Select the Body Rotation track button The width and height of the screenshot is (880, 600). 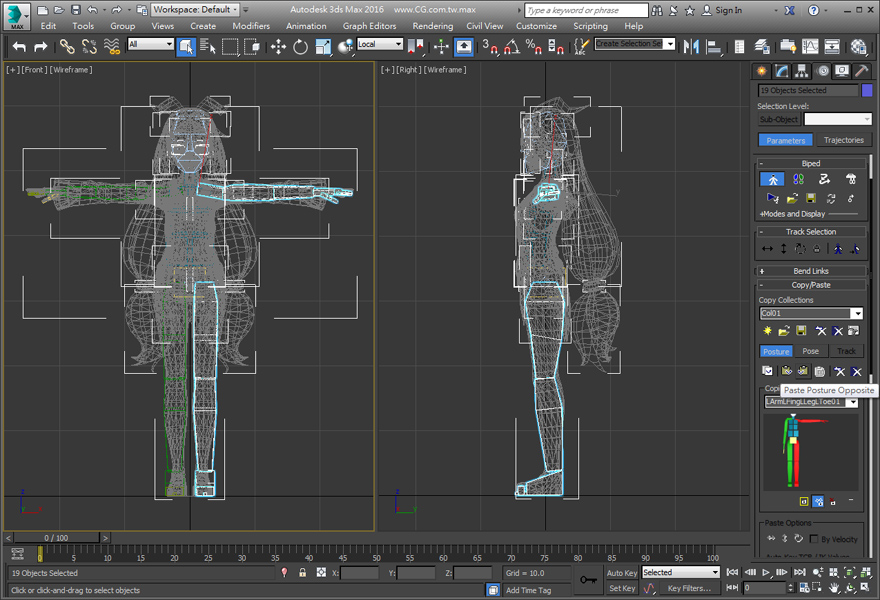(800, 249)
